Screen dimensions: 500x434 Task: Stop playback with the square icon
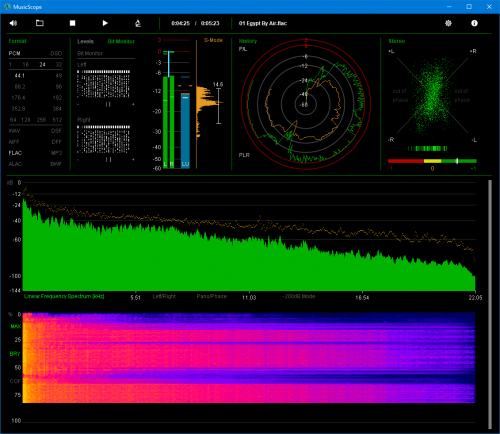72,23
